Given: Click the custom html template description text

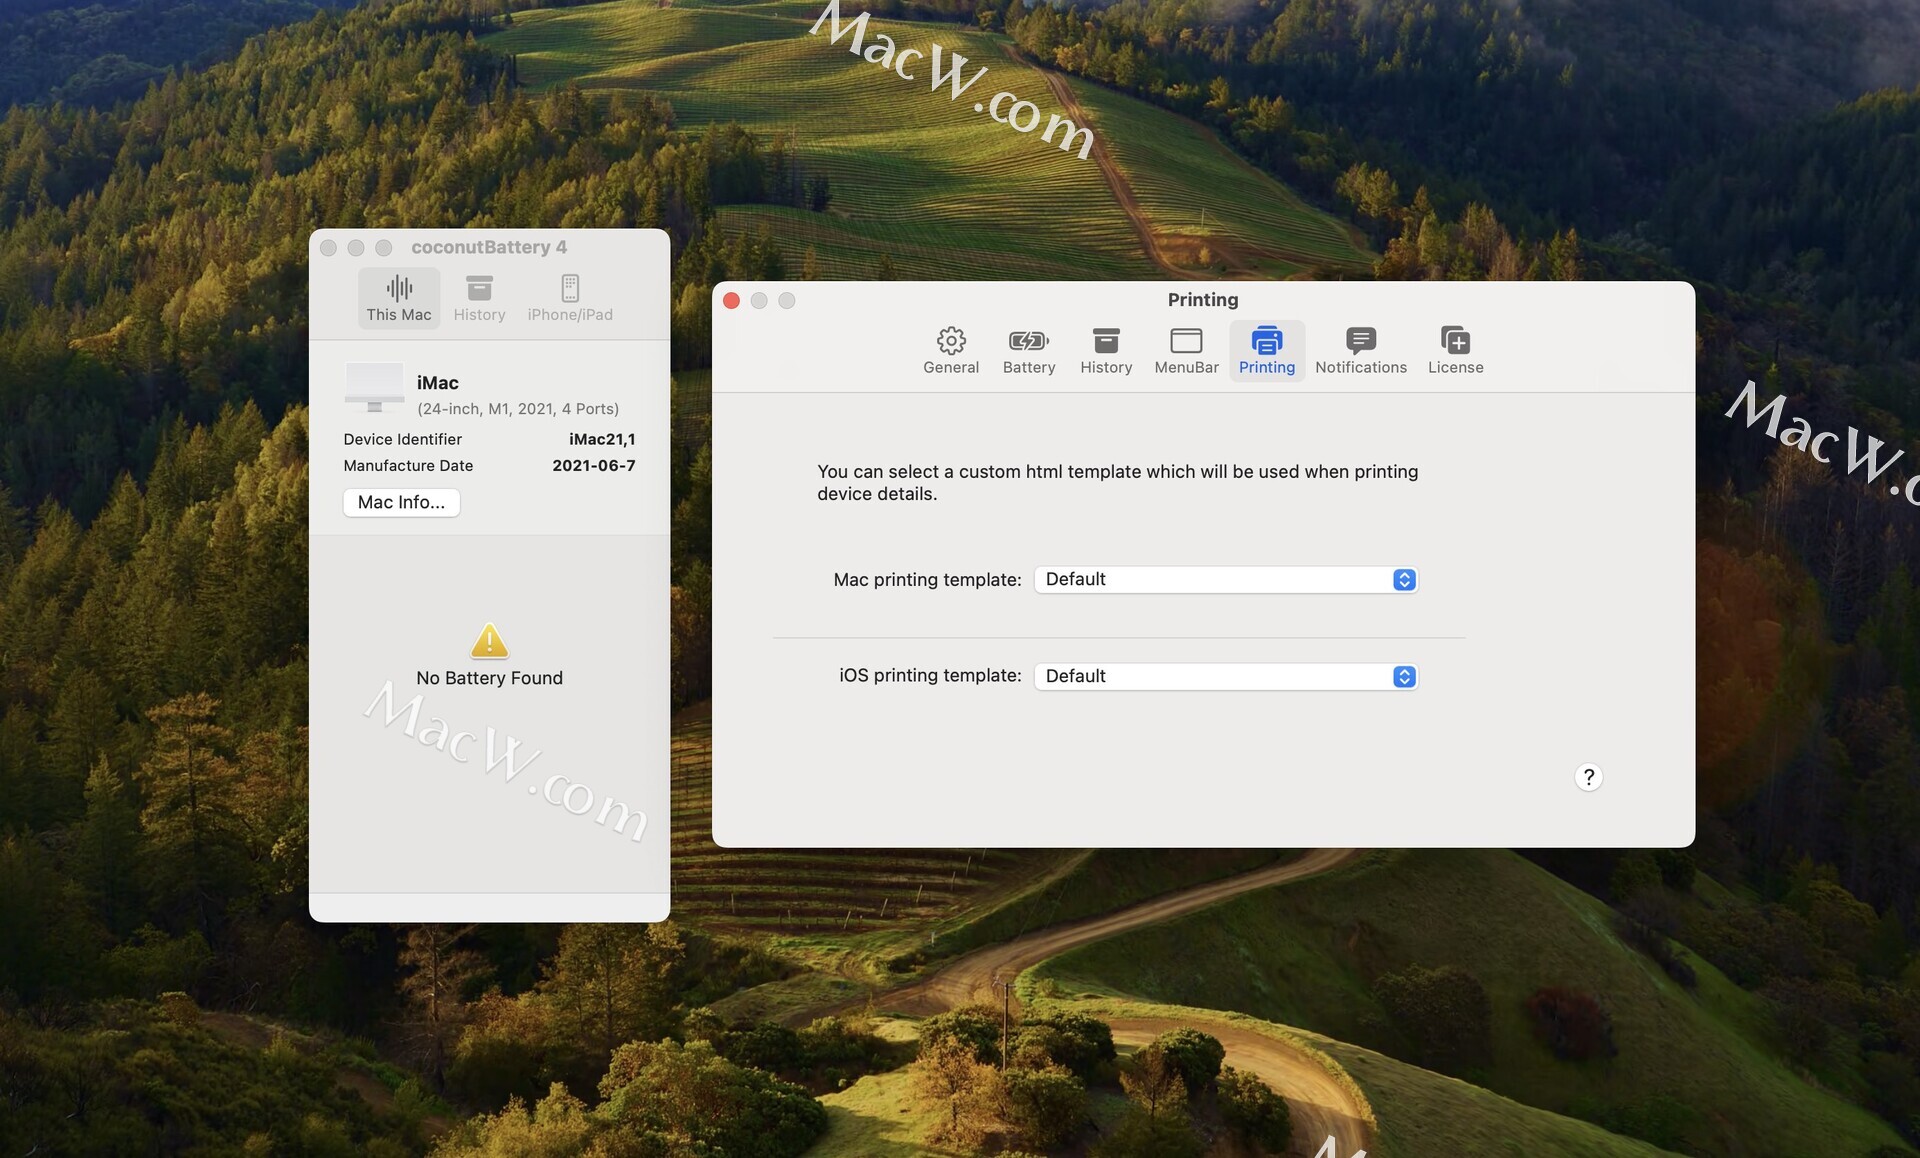Looking at the screenshot, I should pos(1117,482).
